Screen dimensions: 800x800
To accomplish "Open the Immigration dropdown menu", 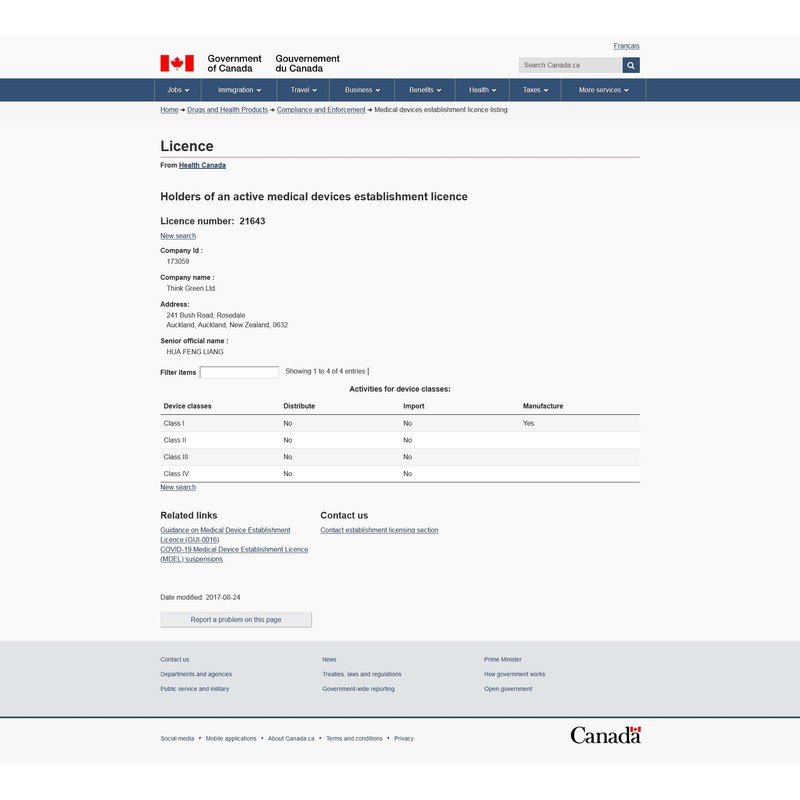I will pyautogui.click(x=239, y=90).
